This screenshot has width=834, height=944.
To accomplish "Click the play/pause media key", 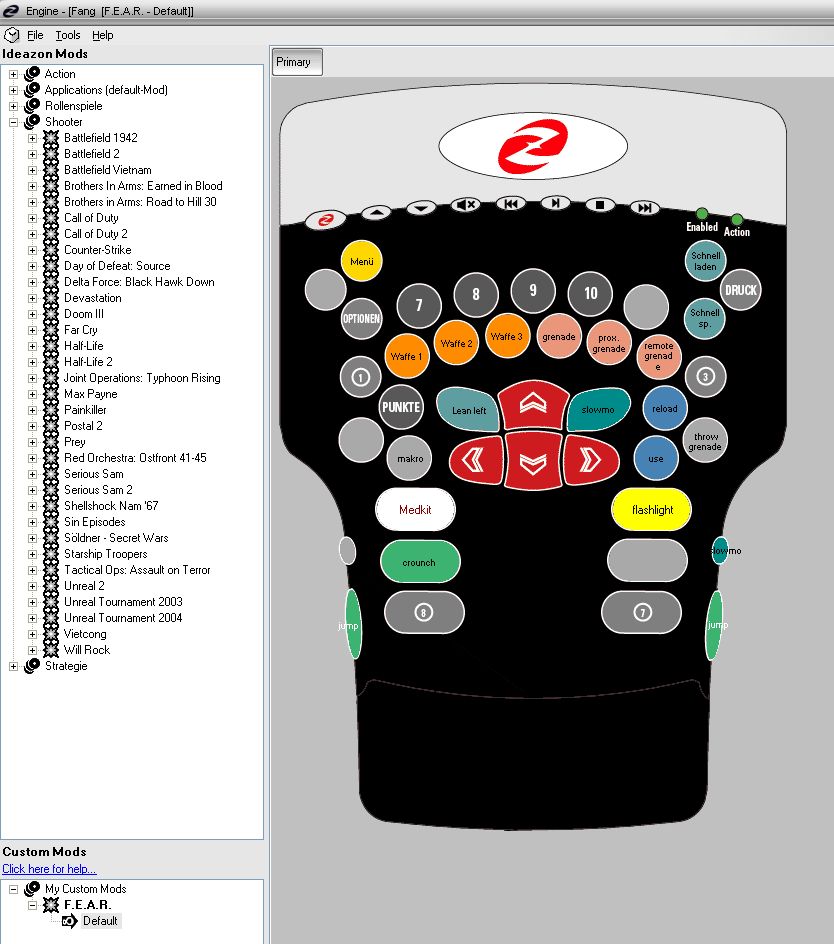I will click(x=555, y=203).
